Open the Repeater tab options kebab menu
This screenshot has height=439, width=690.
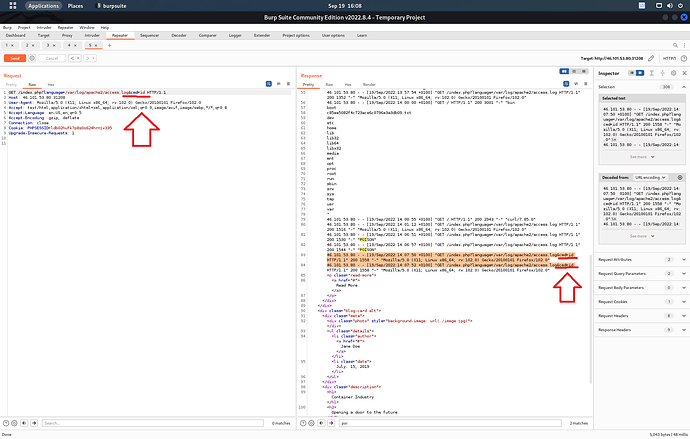point(684,45)
